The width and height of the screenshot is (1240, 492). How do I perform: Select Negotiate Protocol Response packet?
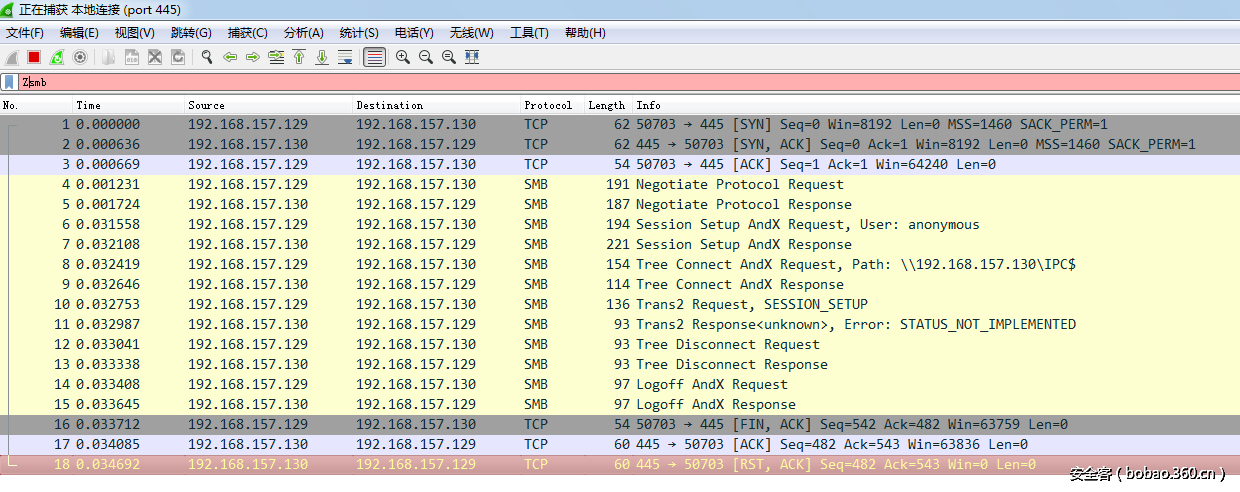point(620,204)
